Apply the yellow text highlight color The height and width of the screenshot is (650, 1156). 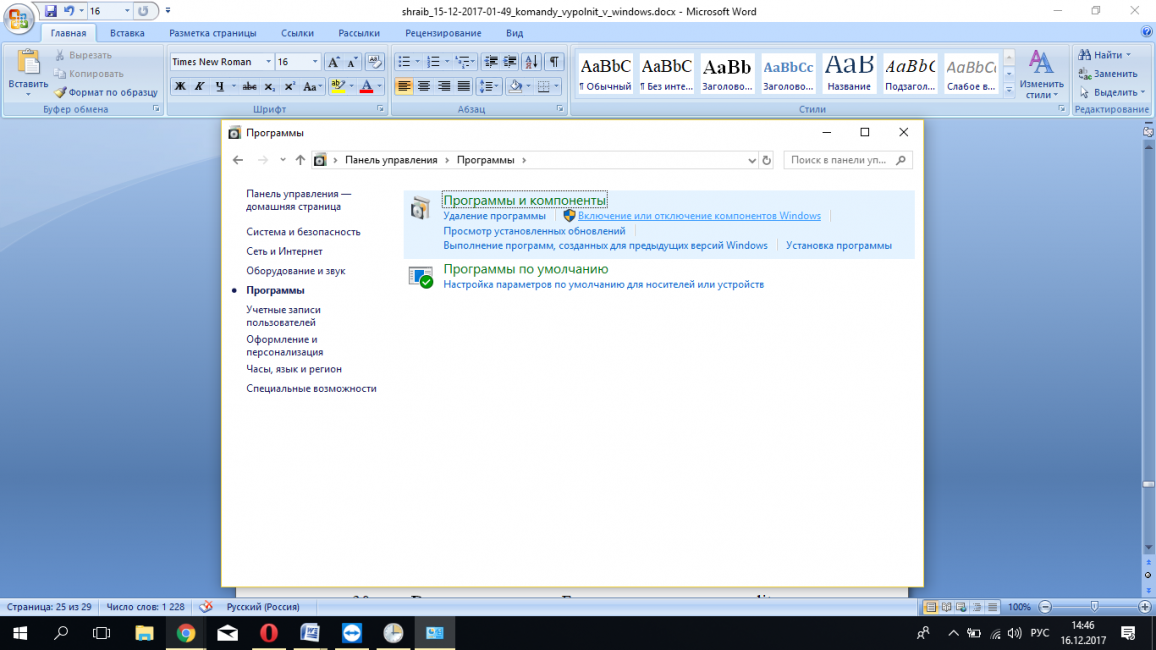tap(338, 86)
